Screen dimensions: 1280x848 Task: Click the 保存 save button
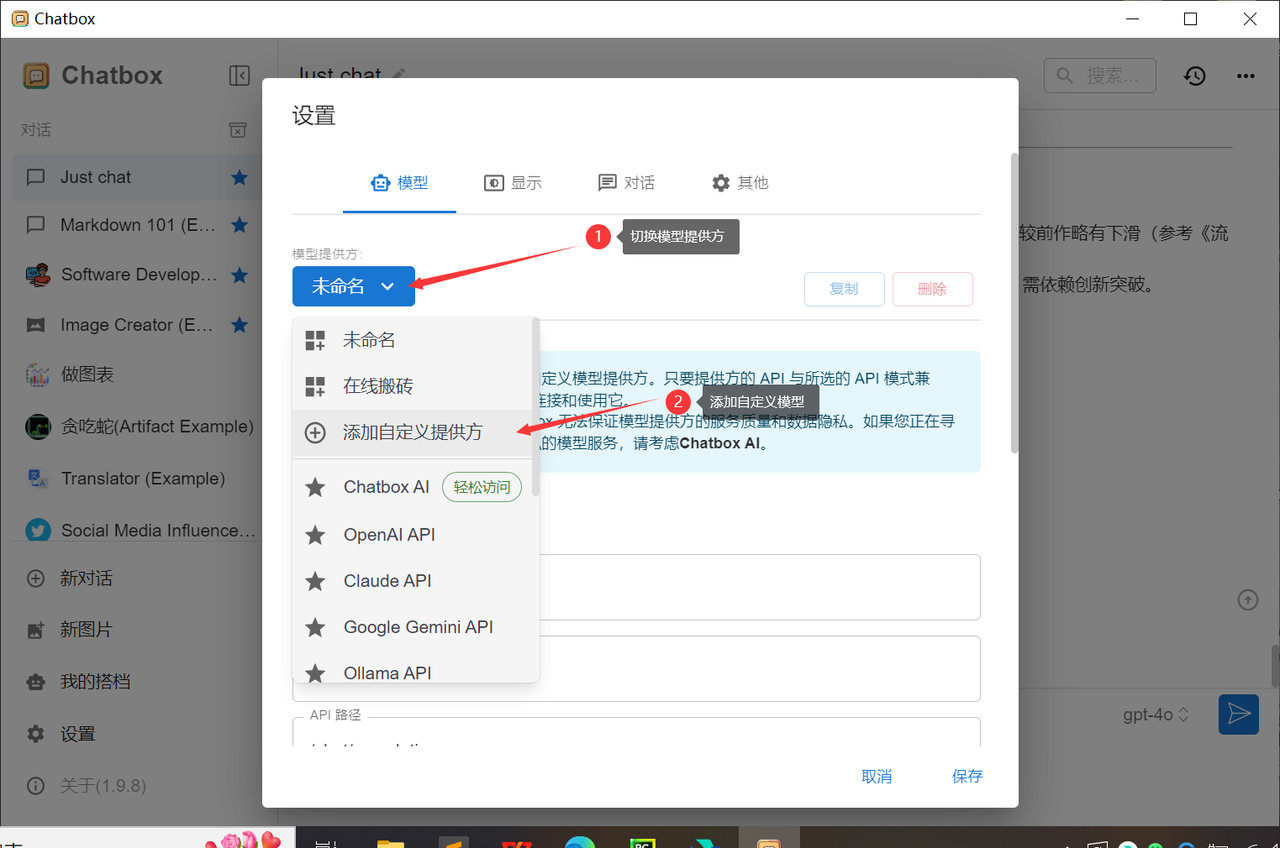pos(967,776)
